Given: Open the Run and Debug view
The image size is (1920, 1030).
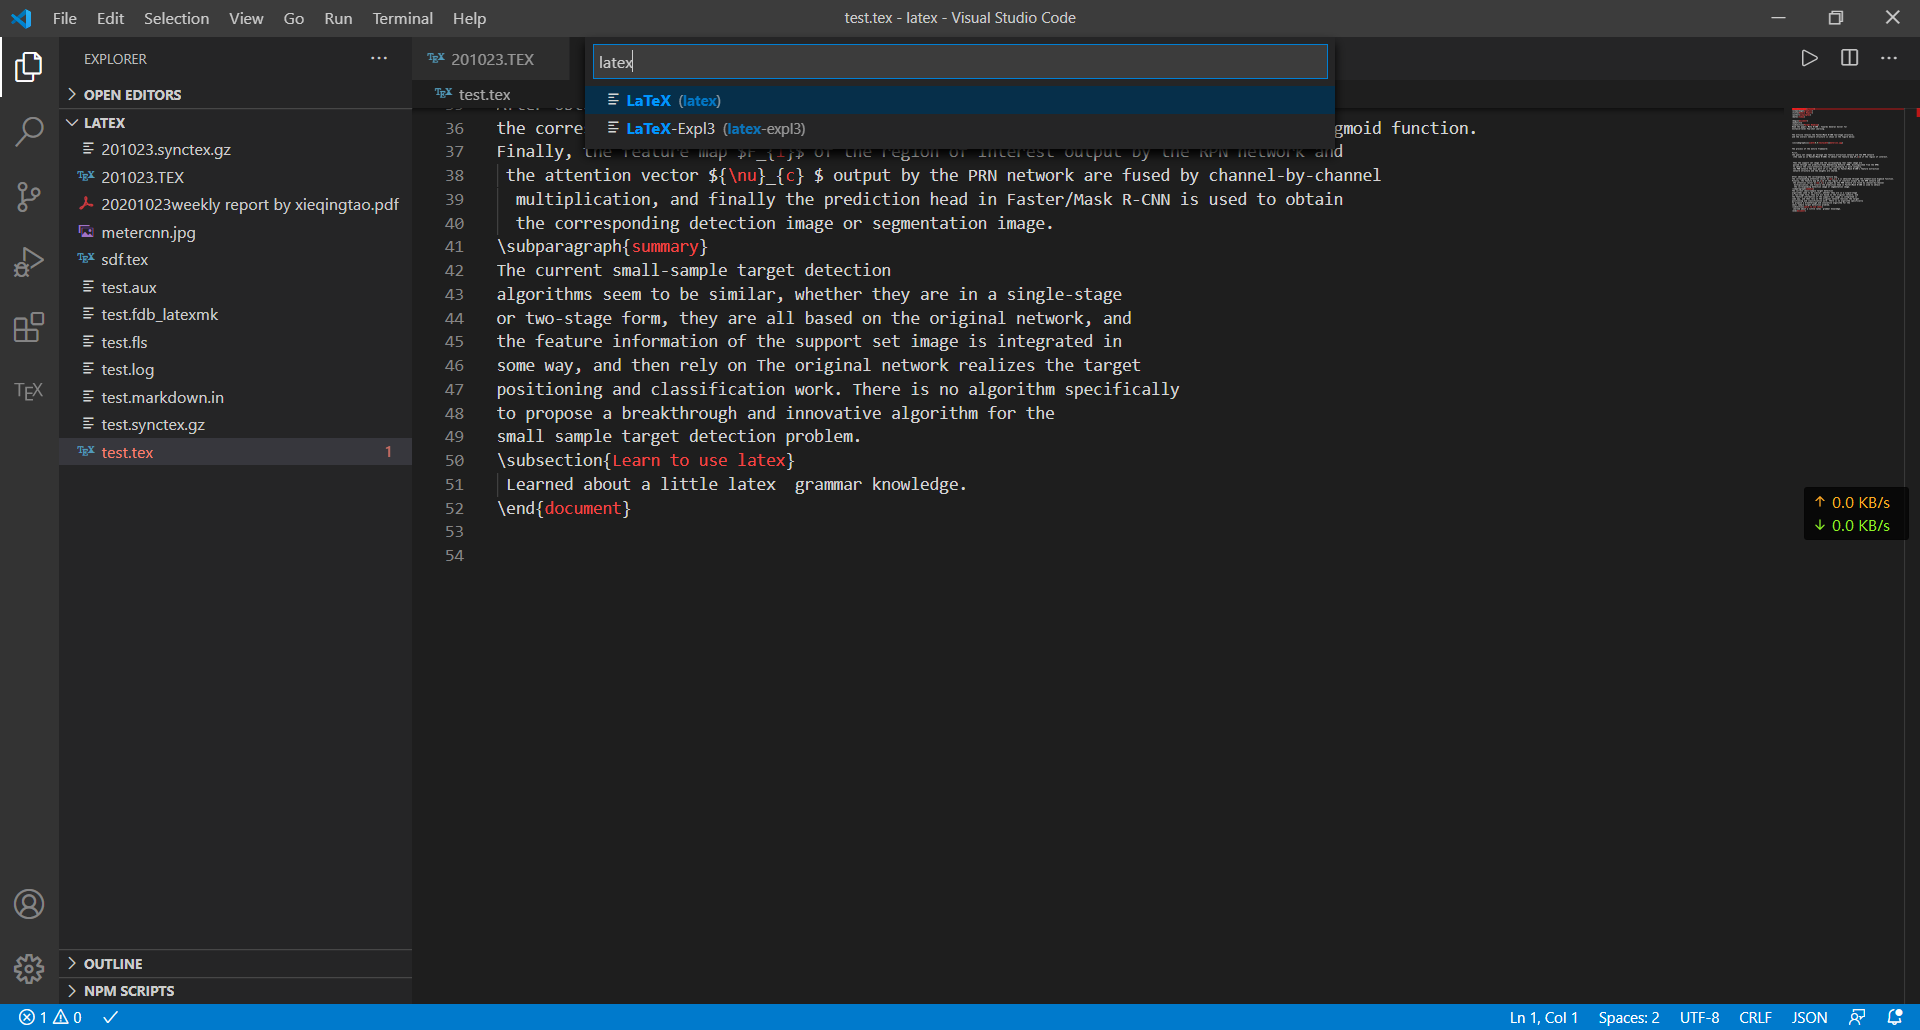Looking at the screenshot, I should point(29,261).
